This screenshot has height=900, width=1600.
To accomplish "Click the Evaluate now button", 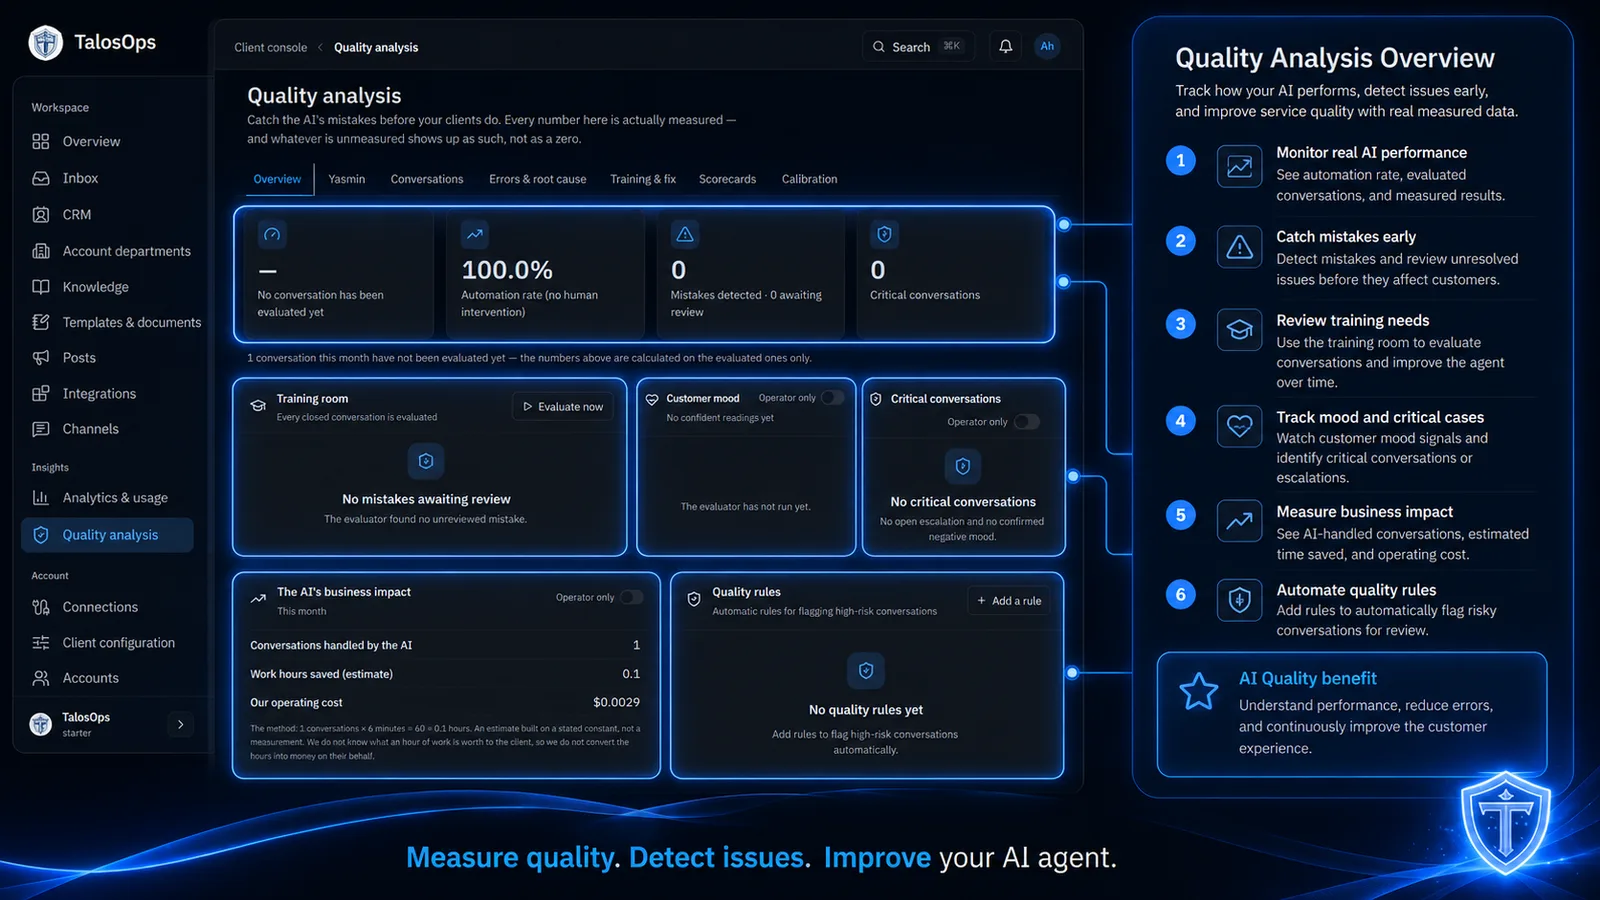I will pos(563,406).
